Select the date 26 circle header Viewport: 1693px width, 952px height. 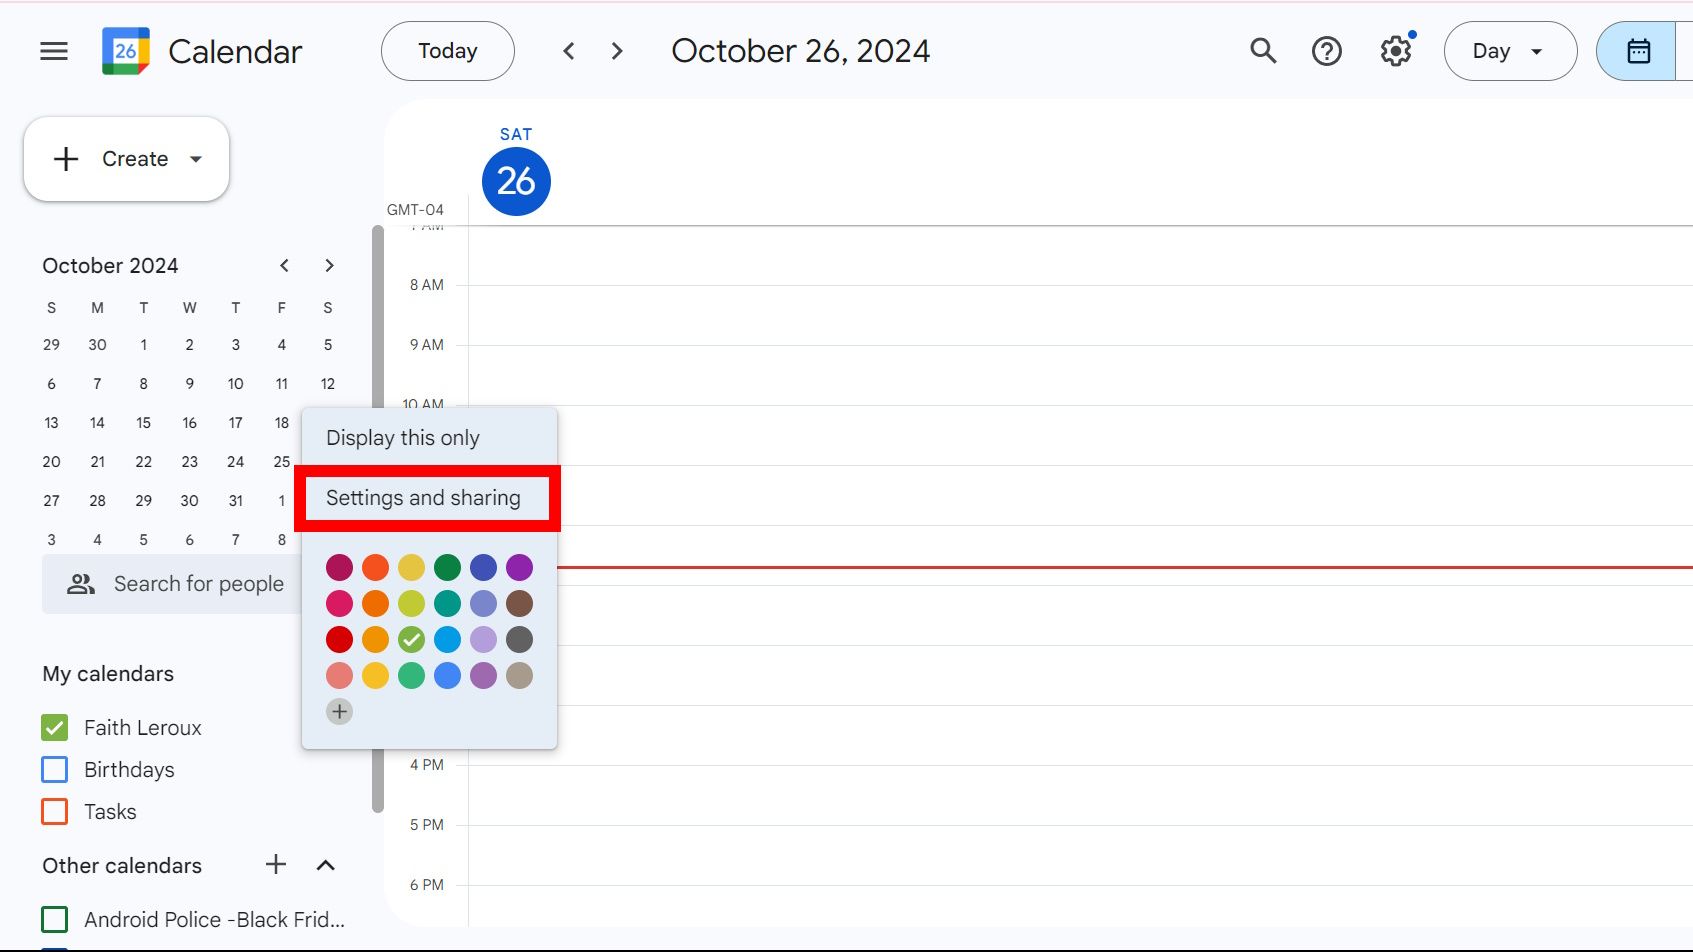coord(516,181)
